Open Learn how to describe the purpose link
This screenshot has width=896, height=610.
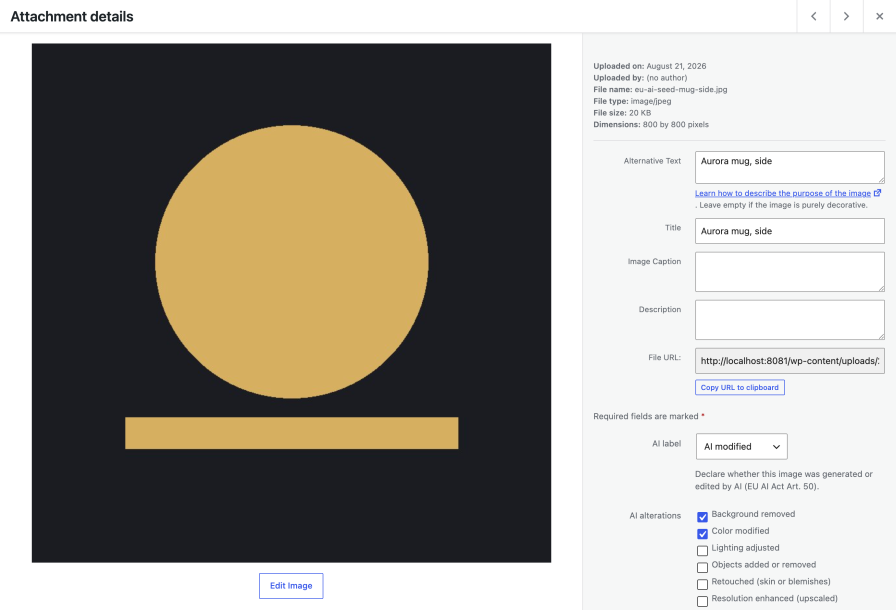782,193
